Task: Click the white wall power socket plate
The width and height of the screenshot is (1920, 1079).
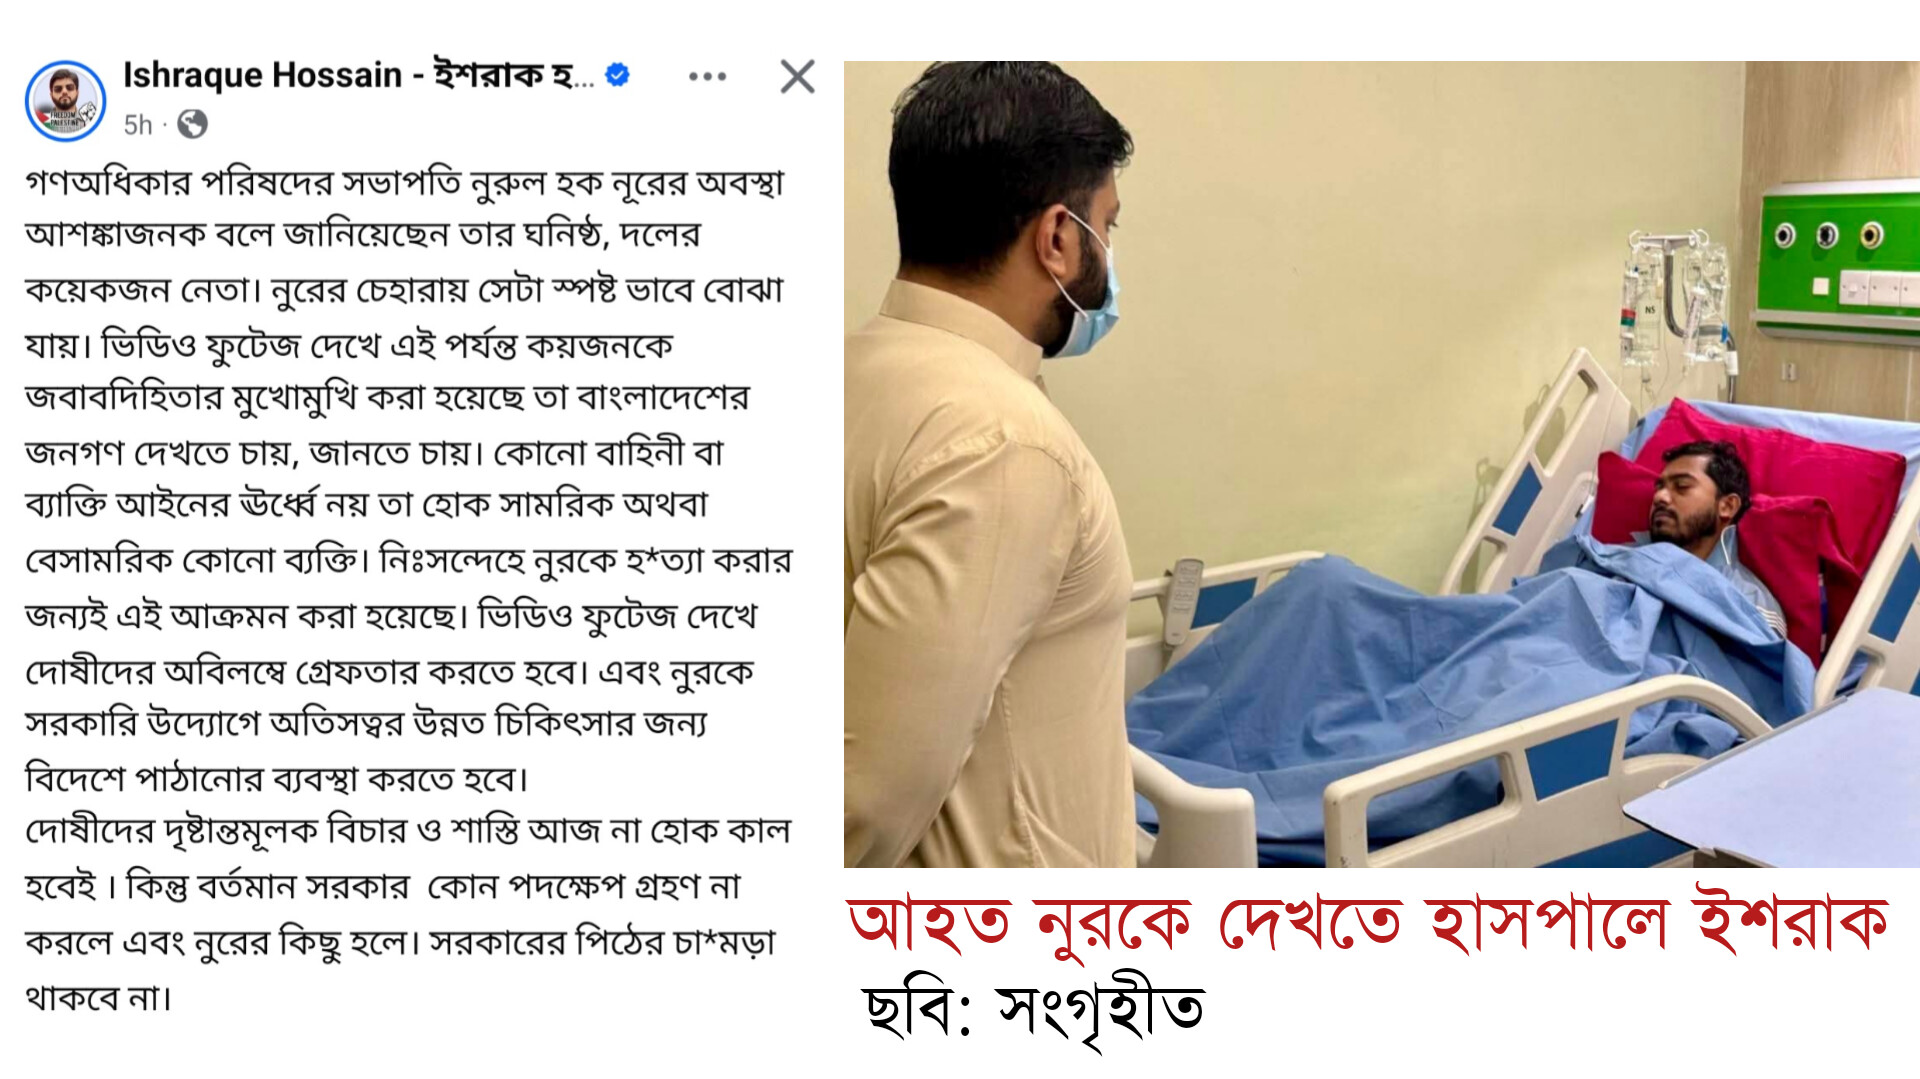Action: tap(1878, 288)
